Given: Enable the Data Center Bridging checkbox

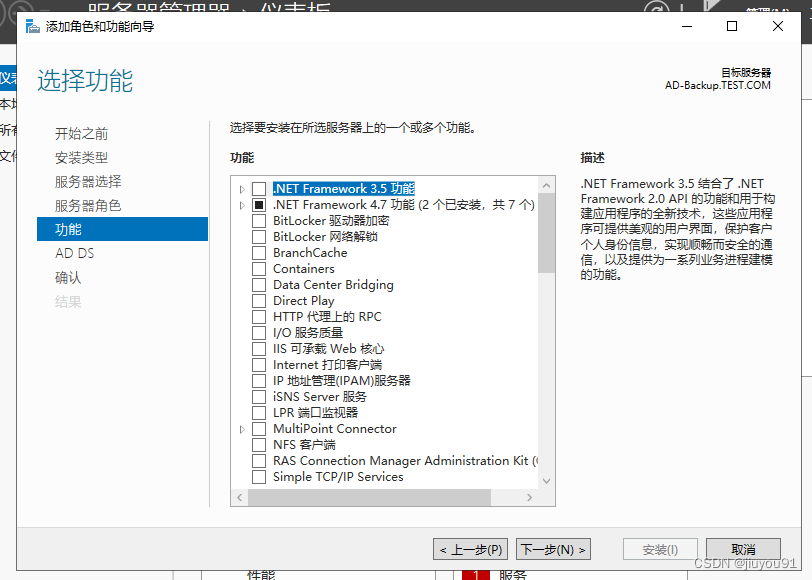Looking at the screenshot, I should coord(259,285).
